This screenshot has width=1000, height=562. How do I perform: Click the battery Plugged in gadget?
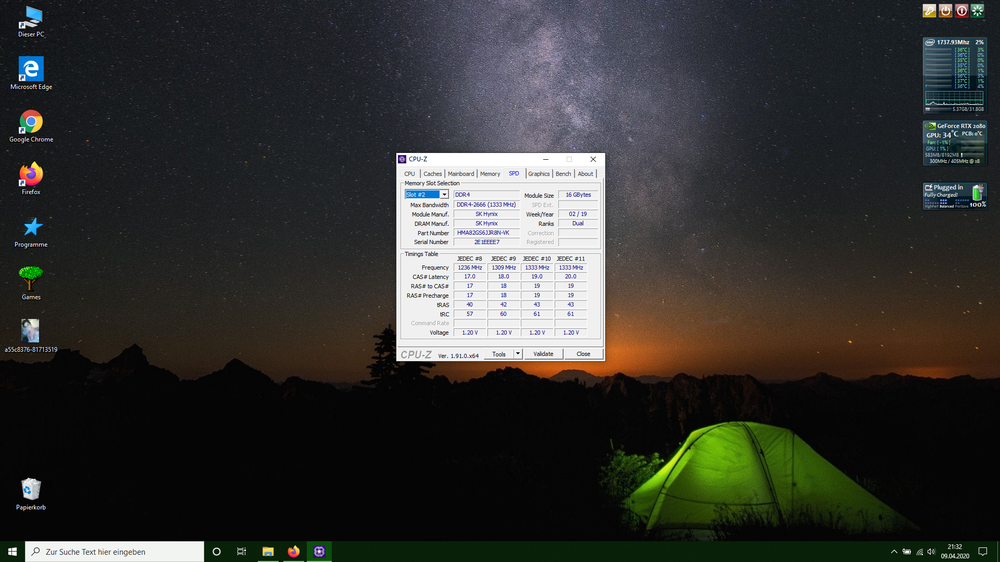(x=954, y=195)
